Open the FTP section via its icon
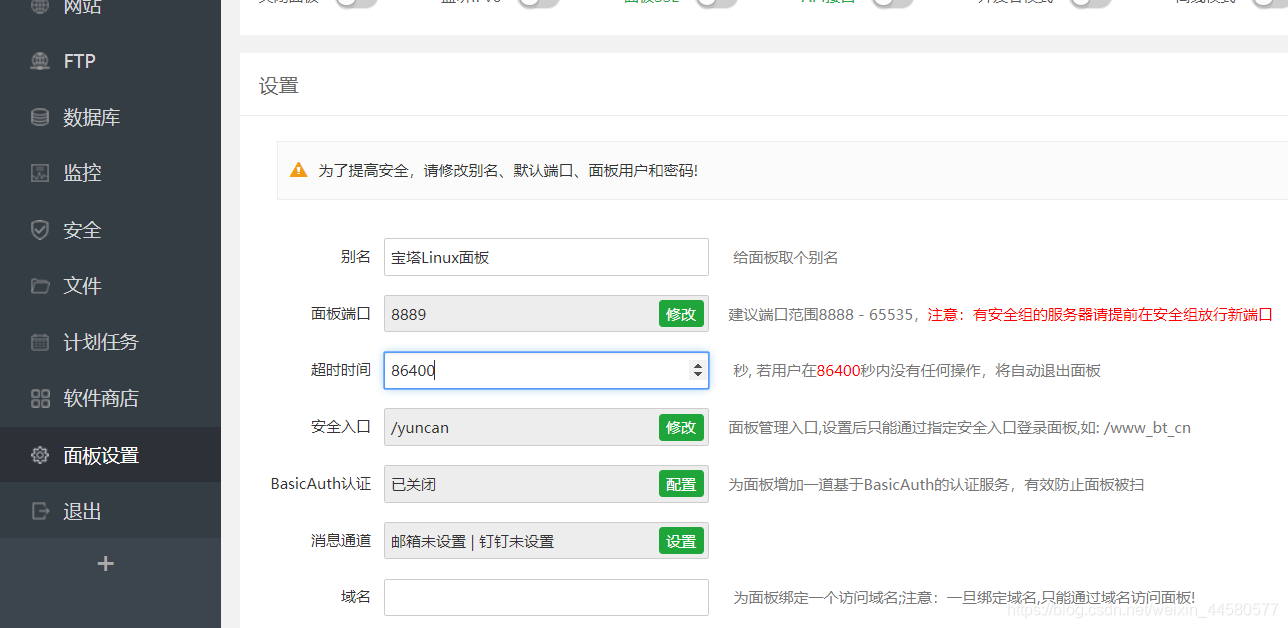 (40, 61)
